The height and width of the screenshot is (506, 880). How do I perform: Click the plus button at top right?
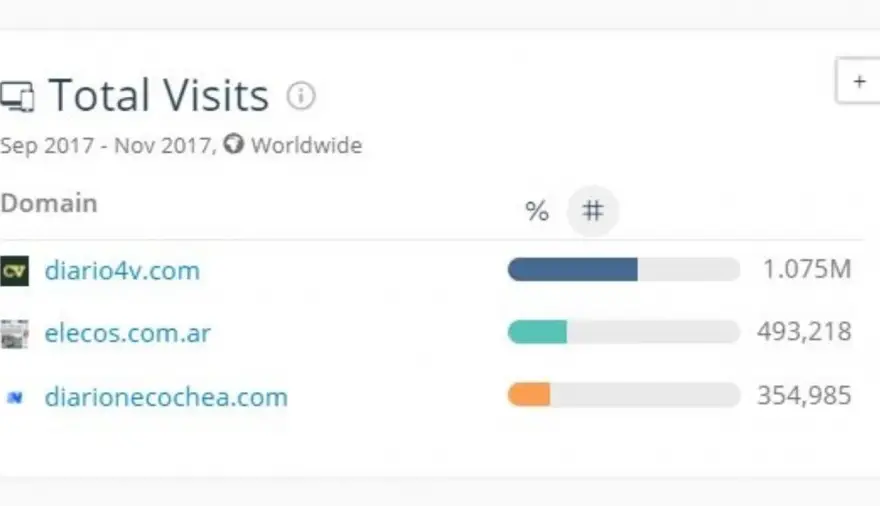coord(858,81)
